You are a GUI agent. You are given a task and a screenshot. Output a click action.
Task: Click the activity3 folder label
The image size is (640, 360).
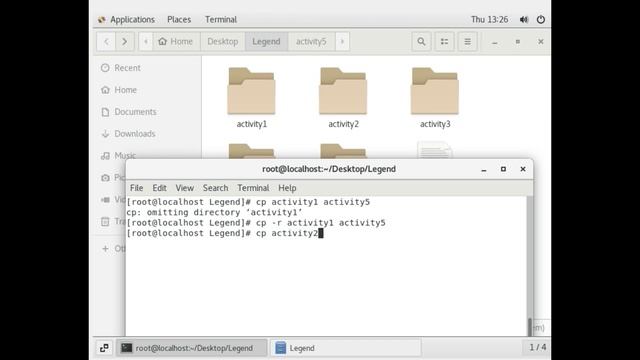tap(435, 124)
